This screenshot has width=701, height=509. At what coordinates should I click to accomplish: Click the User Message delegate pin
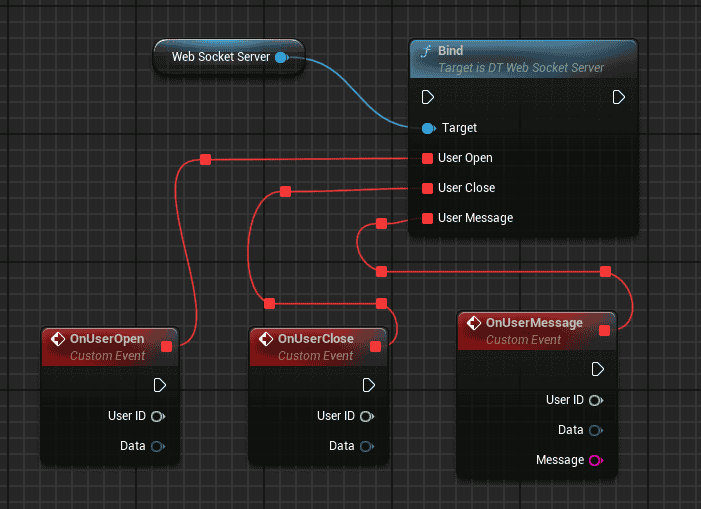[x=428, y=218]
